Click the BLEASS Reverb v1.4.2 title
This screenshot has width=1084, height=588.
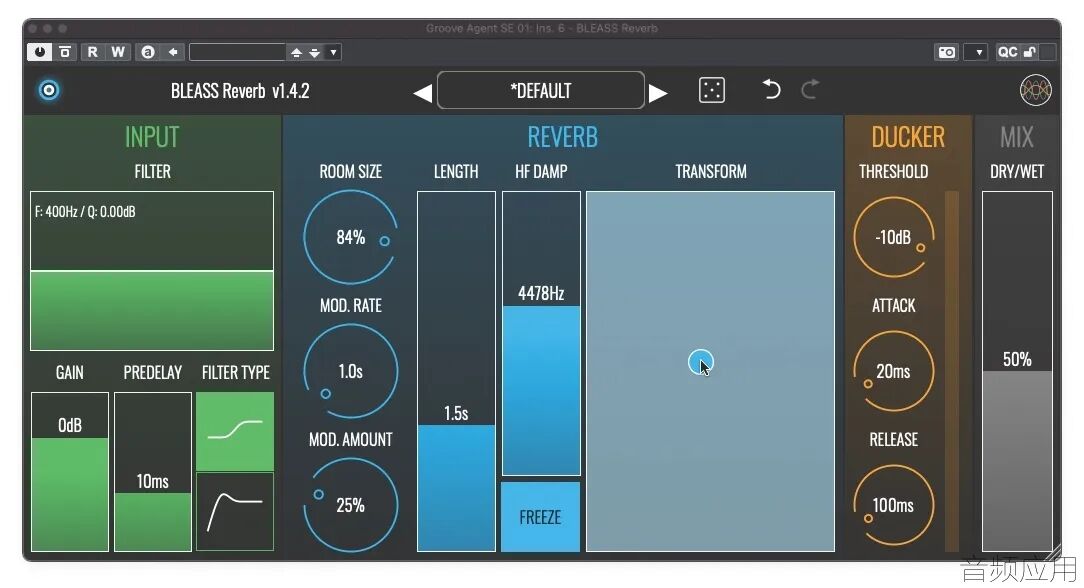click(240, 91)
